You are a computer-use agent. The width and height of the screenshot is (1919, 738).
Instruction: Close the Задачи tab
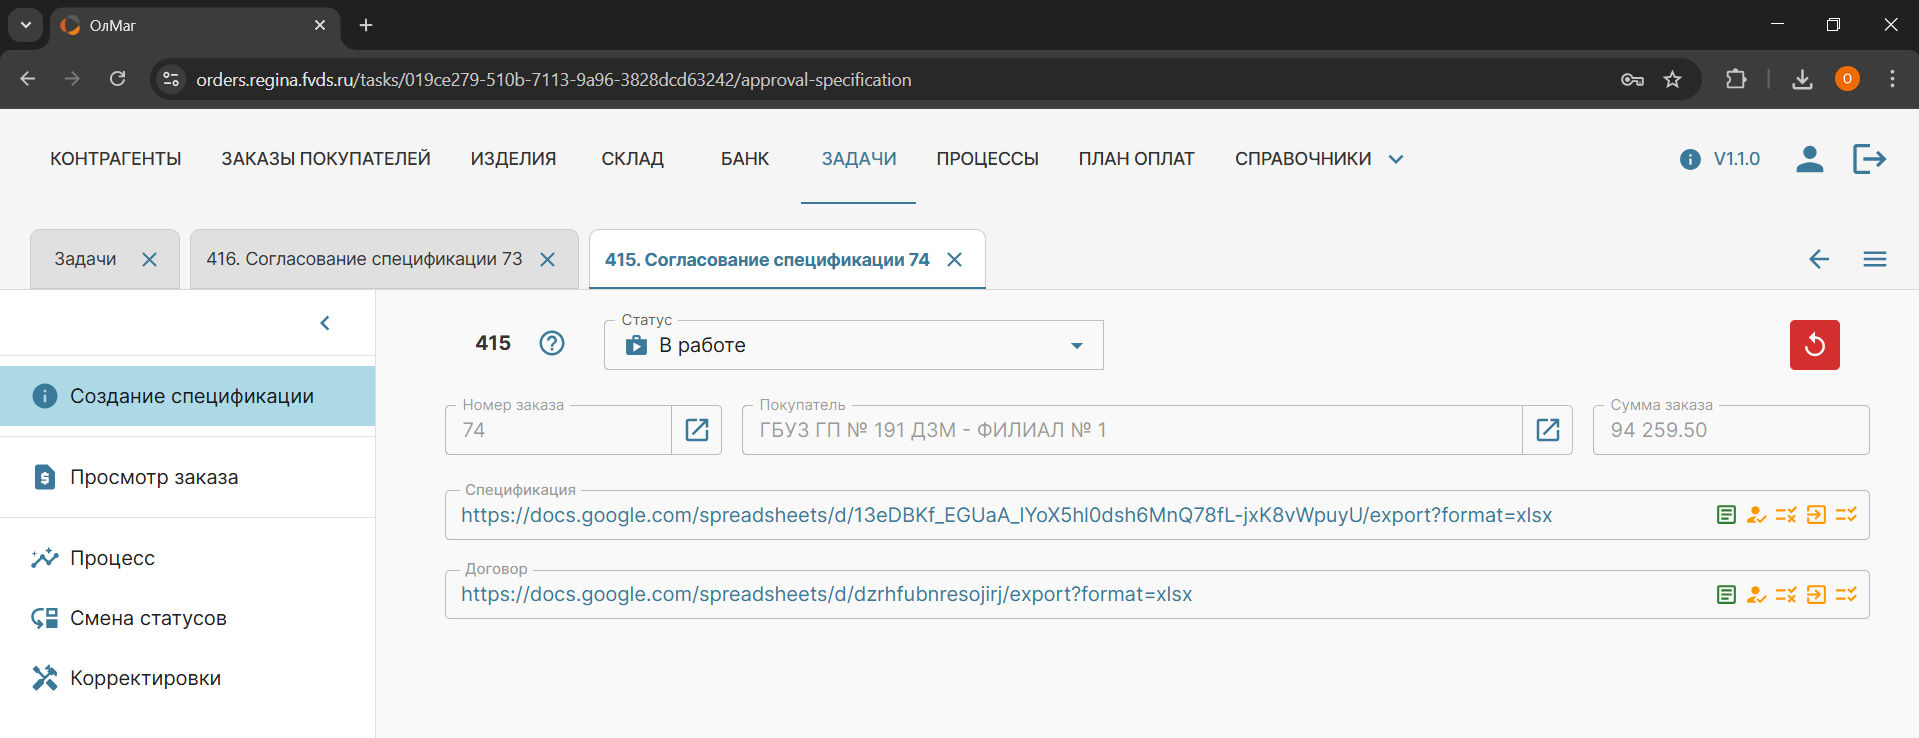point(150,260)
